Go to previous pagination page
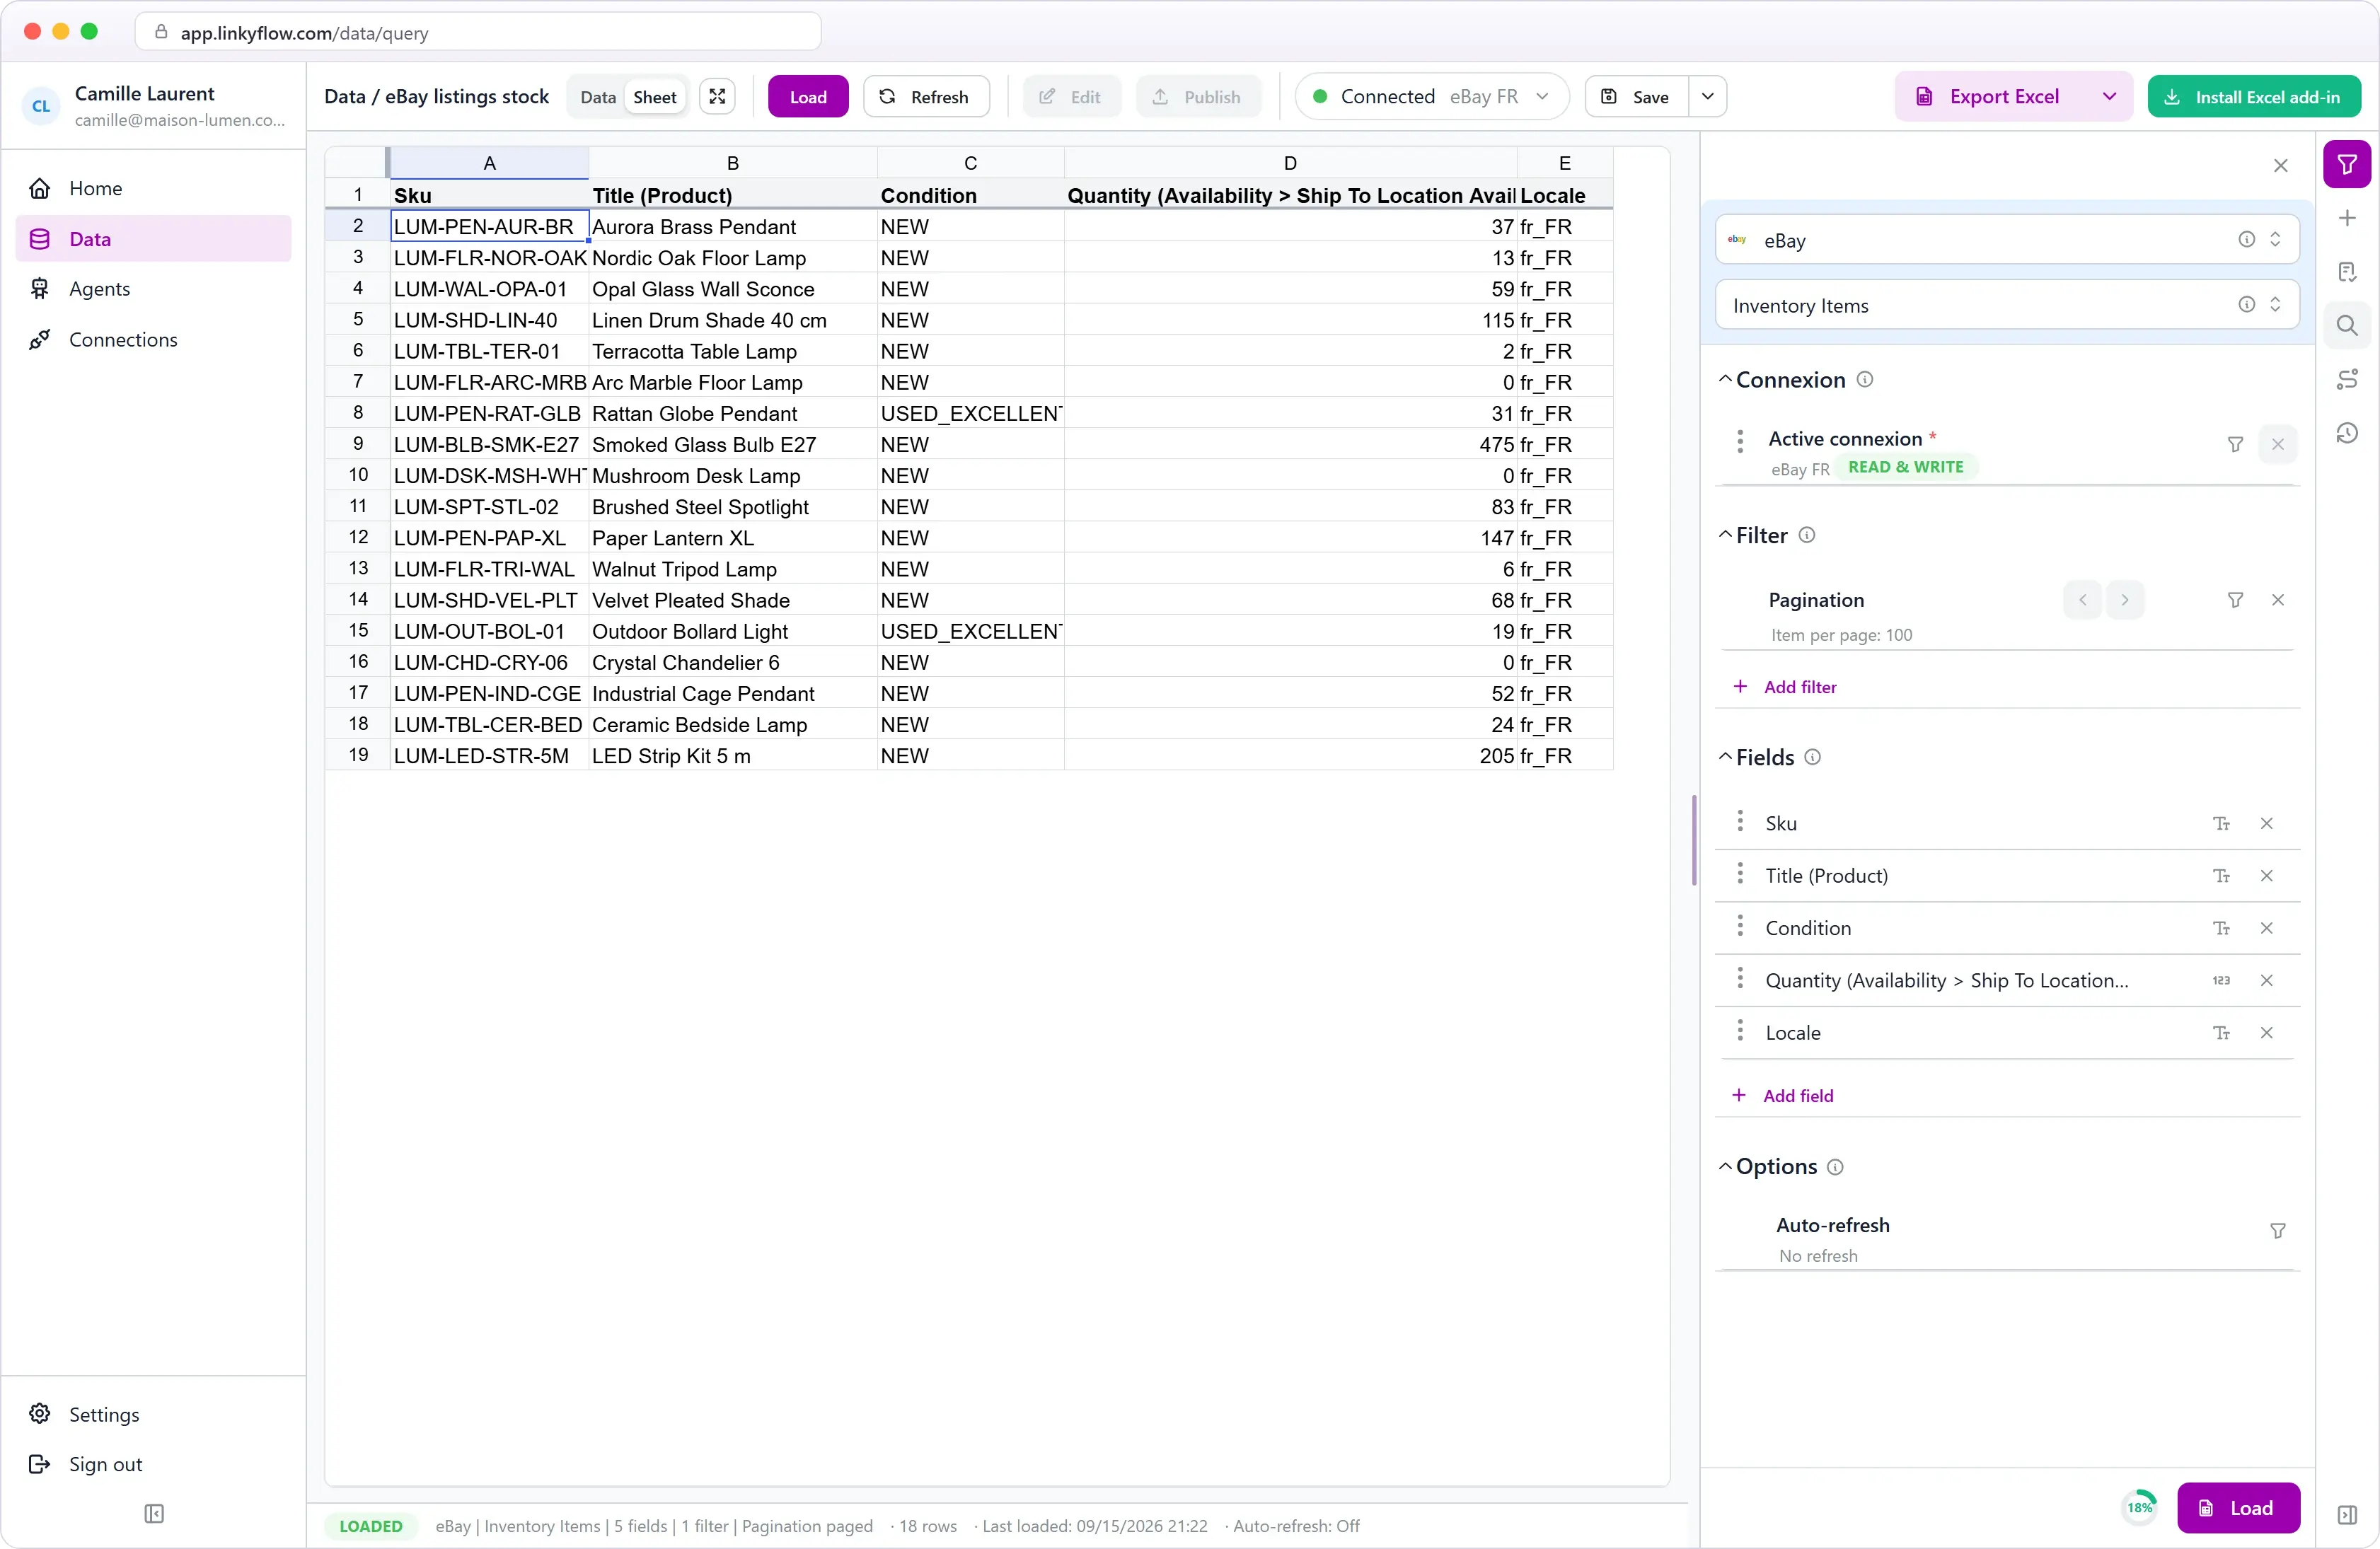Image resolution: width=2380 pixels, height=1549 pixels. tap(2082, 600)
